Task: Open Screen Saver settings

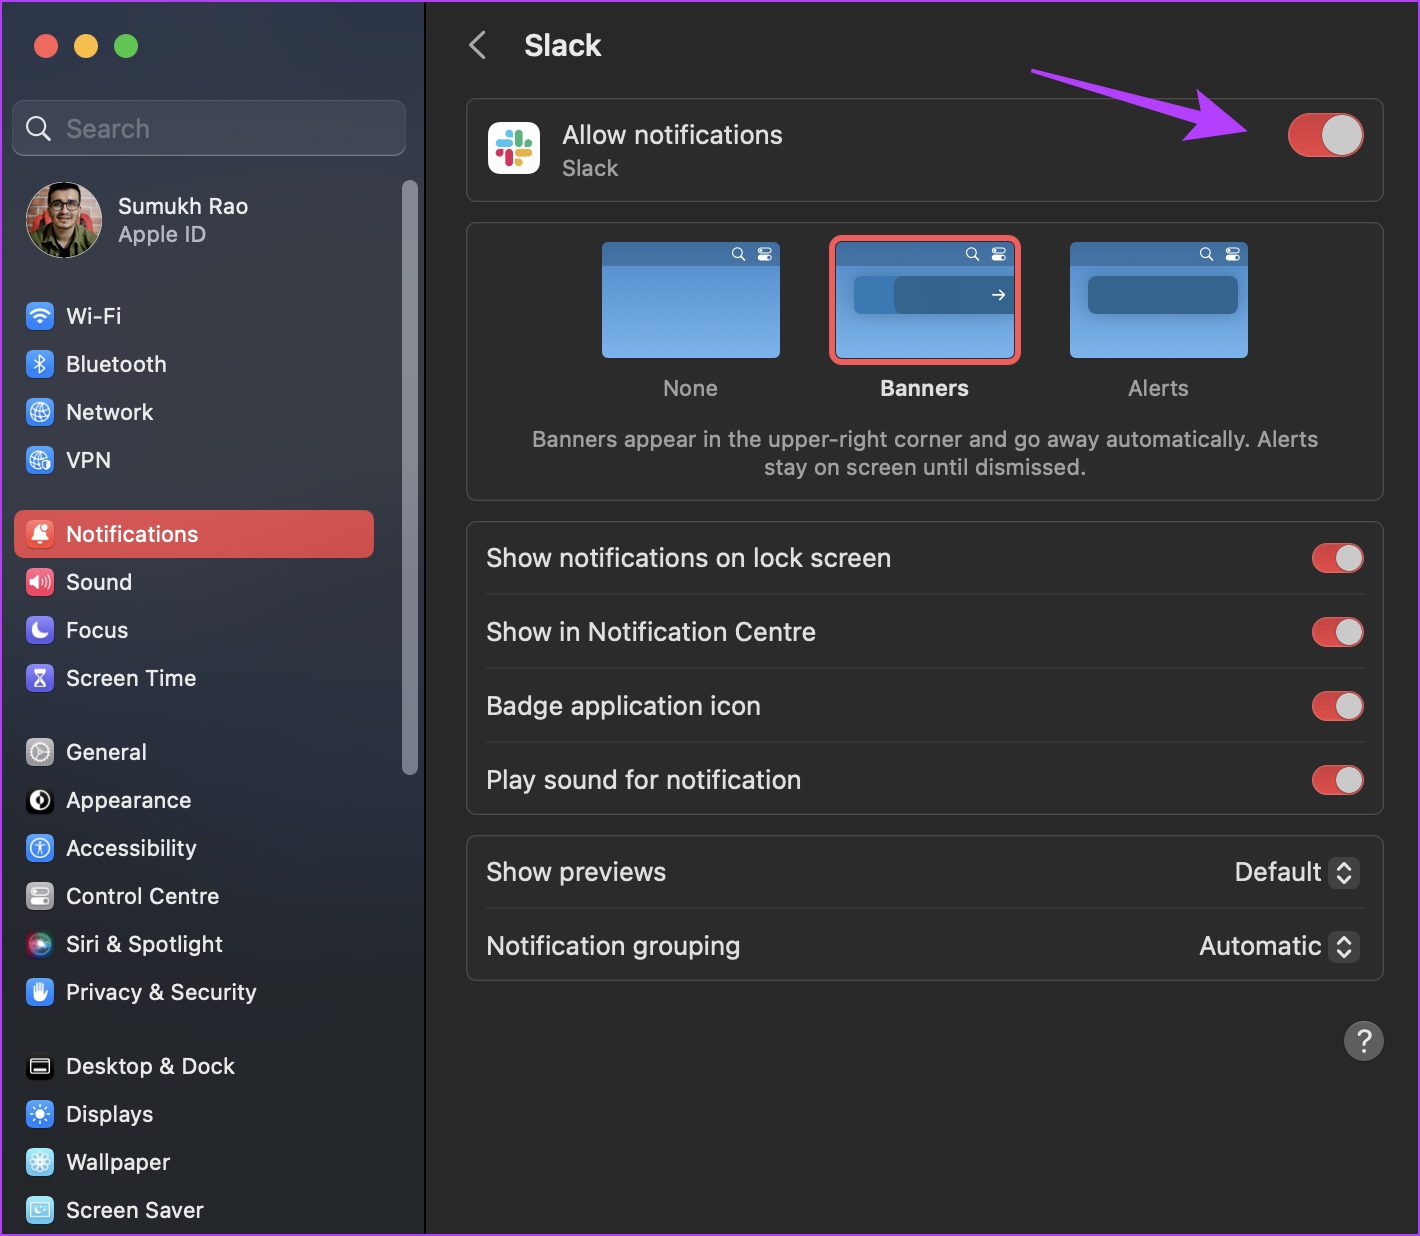Action: click(194, 1210)
